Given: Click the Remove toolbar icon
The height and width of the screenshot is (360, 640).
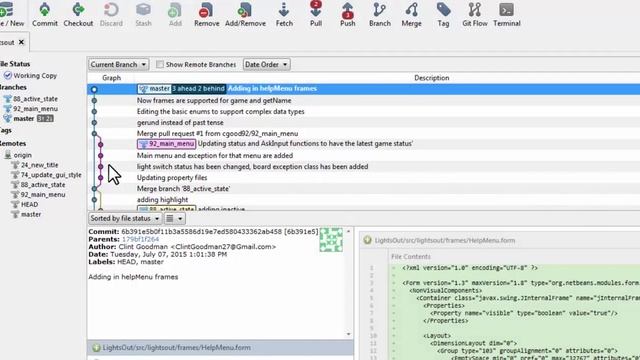Looking at the screenshot, I should tap(207, 14).
